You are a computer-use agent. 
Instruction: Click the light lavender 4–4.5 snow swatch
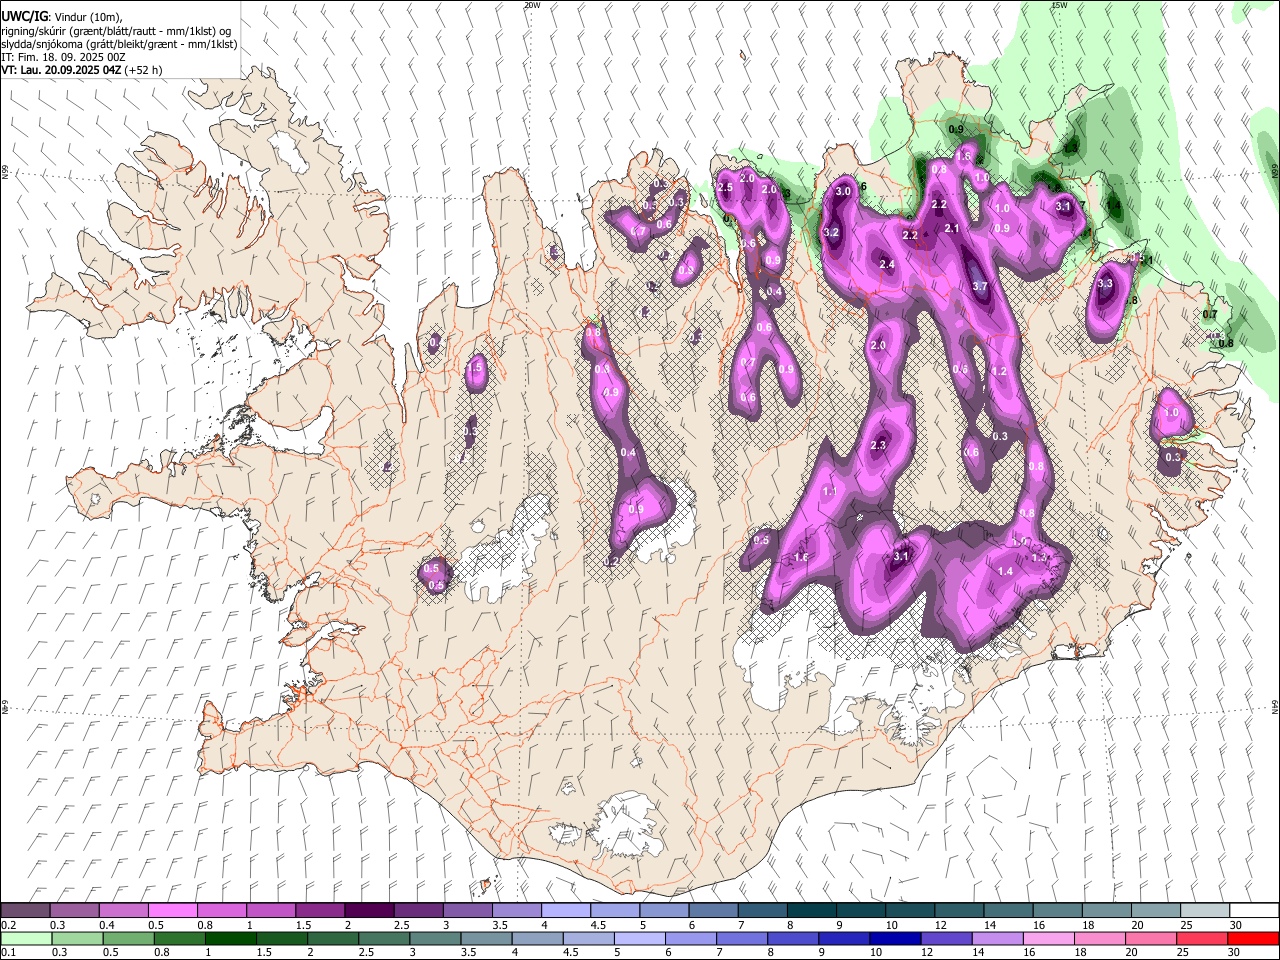tap(566, 910)
